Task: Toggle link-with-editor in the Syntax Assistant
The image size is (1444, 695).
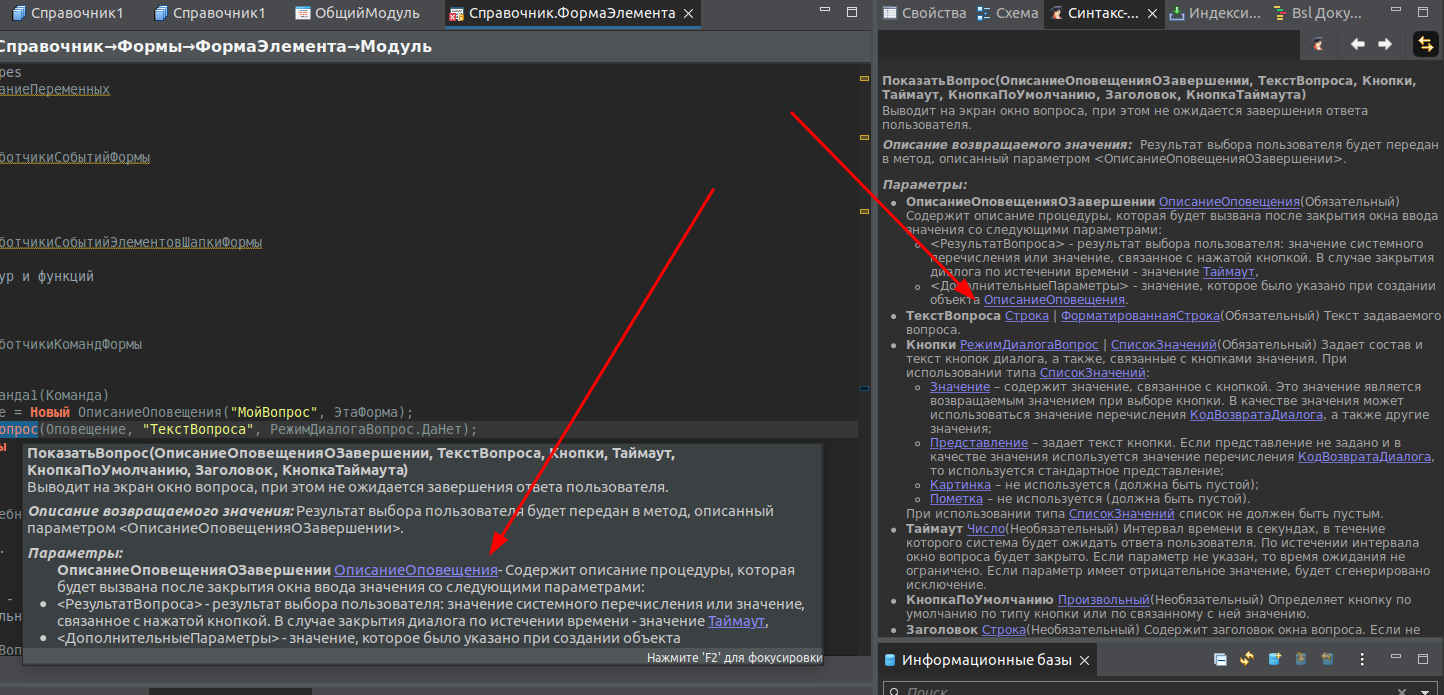Action: point(1426,44)
